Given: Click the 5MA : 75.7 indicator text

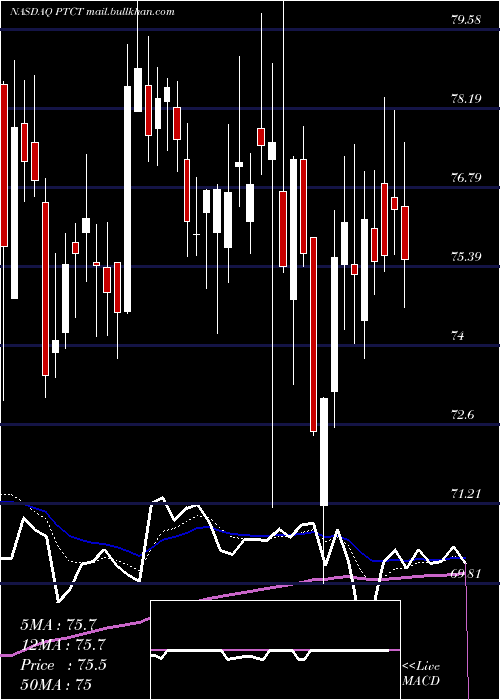Looking at the screenshot, I should [x=58, y=625].
